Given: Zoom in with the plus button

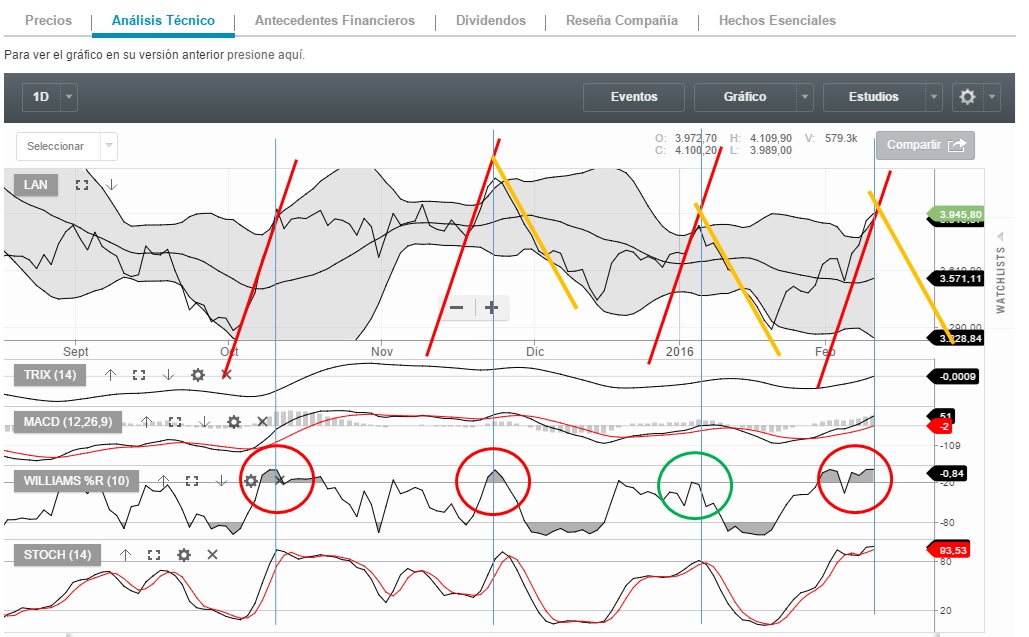Looking at the screenshot, I should tap(492, 308).
